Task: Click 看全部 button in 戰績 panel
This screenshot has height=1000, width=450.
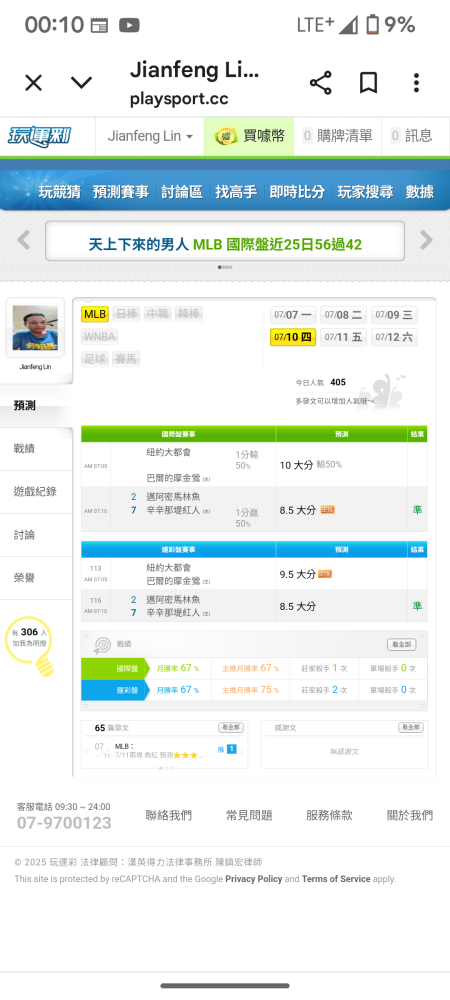Action: click(402, 645)
